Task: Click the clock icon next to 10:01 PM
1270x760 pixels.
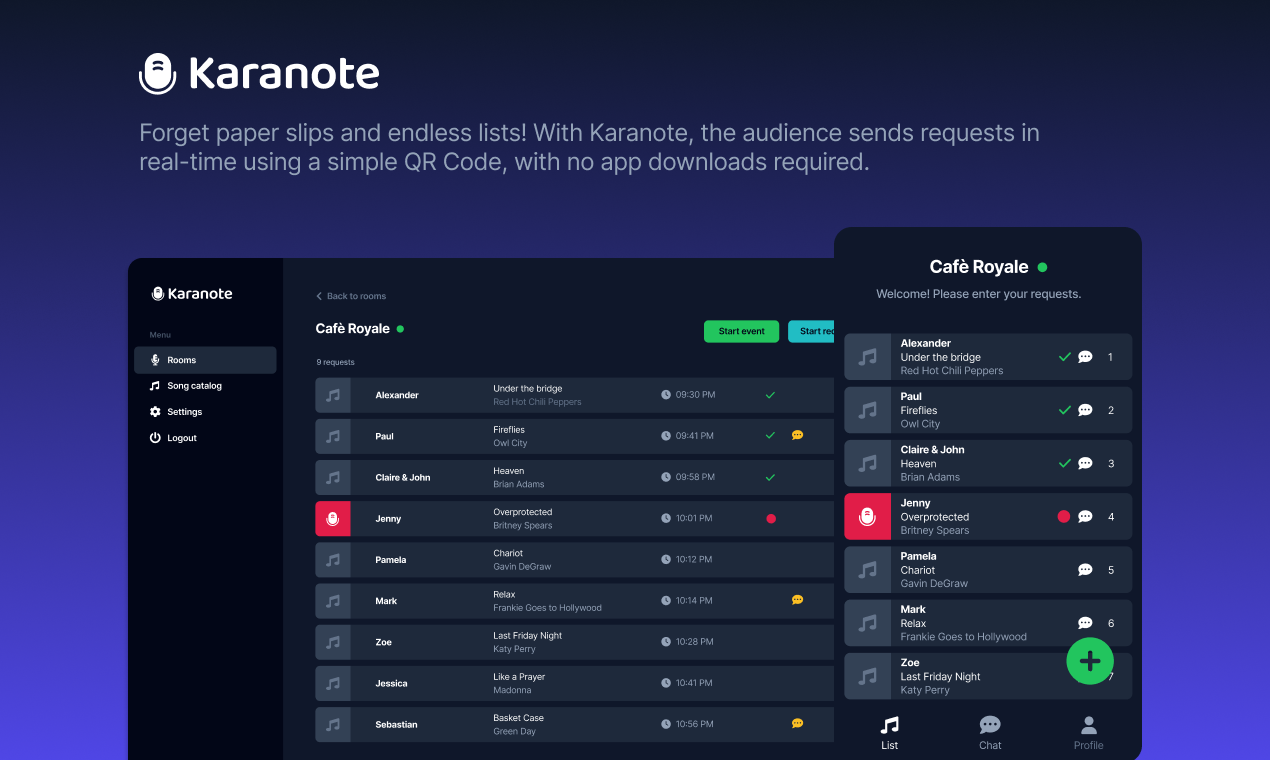Action: coord(666,519)
